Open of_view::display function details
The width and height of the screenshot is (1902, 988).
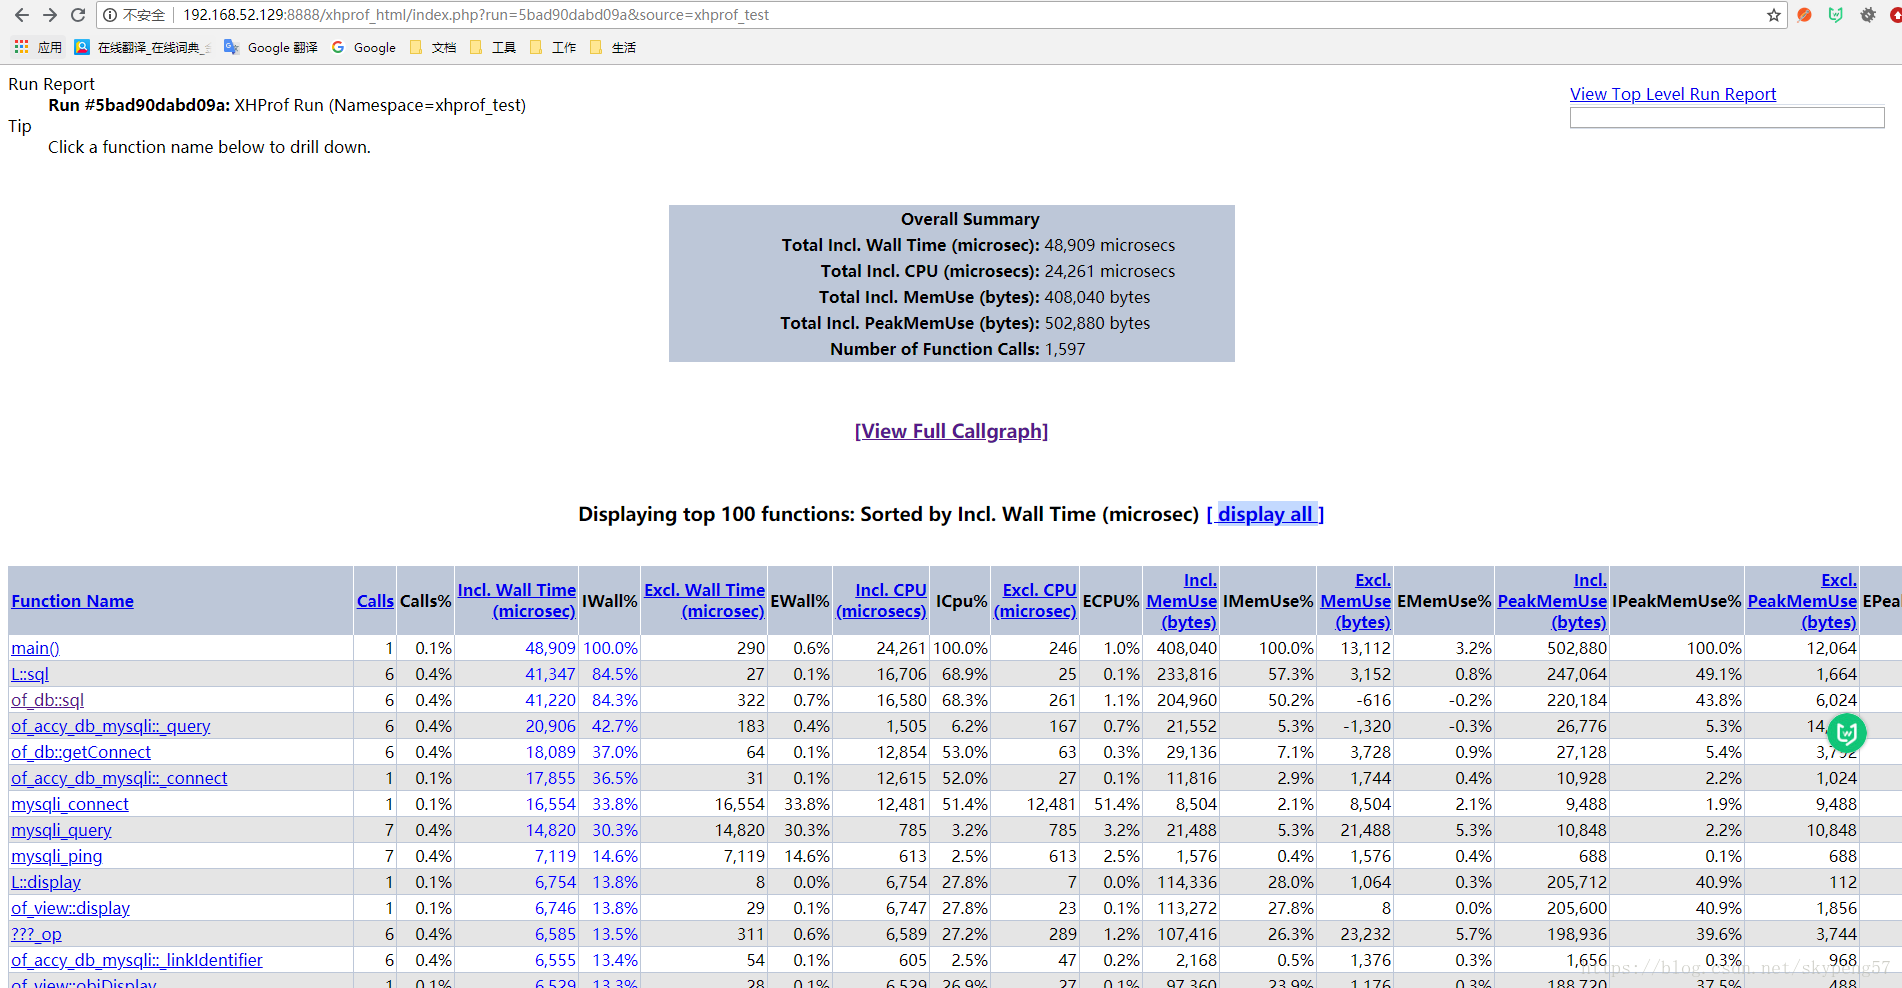click(x=70, y=908)
